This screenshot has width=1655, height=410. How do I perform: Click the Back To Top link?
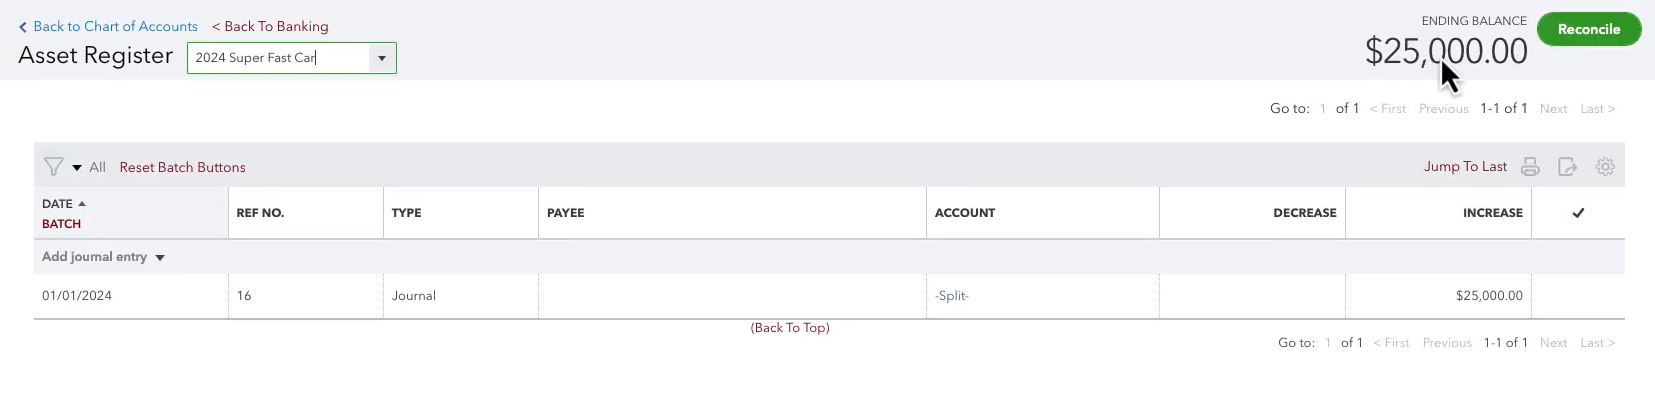click(x=790, y=328)
